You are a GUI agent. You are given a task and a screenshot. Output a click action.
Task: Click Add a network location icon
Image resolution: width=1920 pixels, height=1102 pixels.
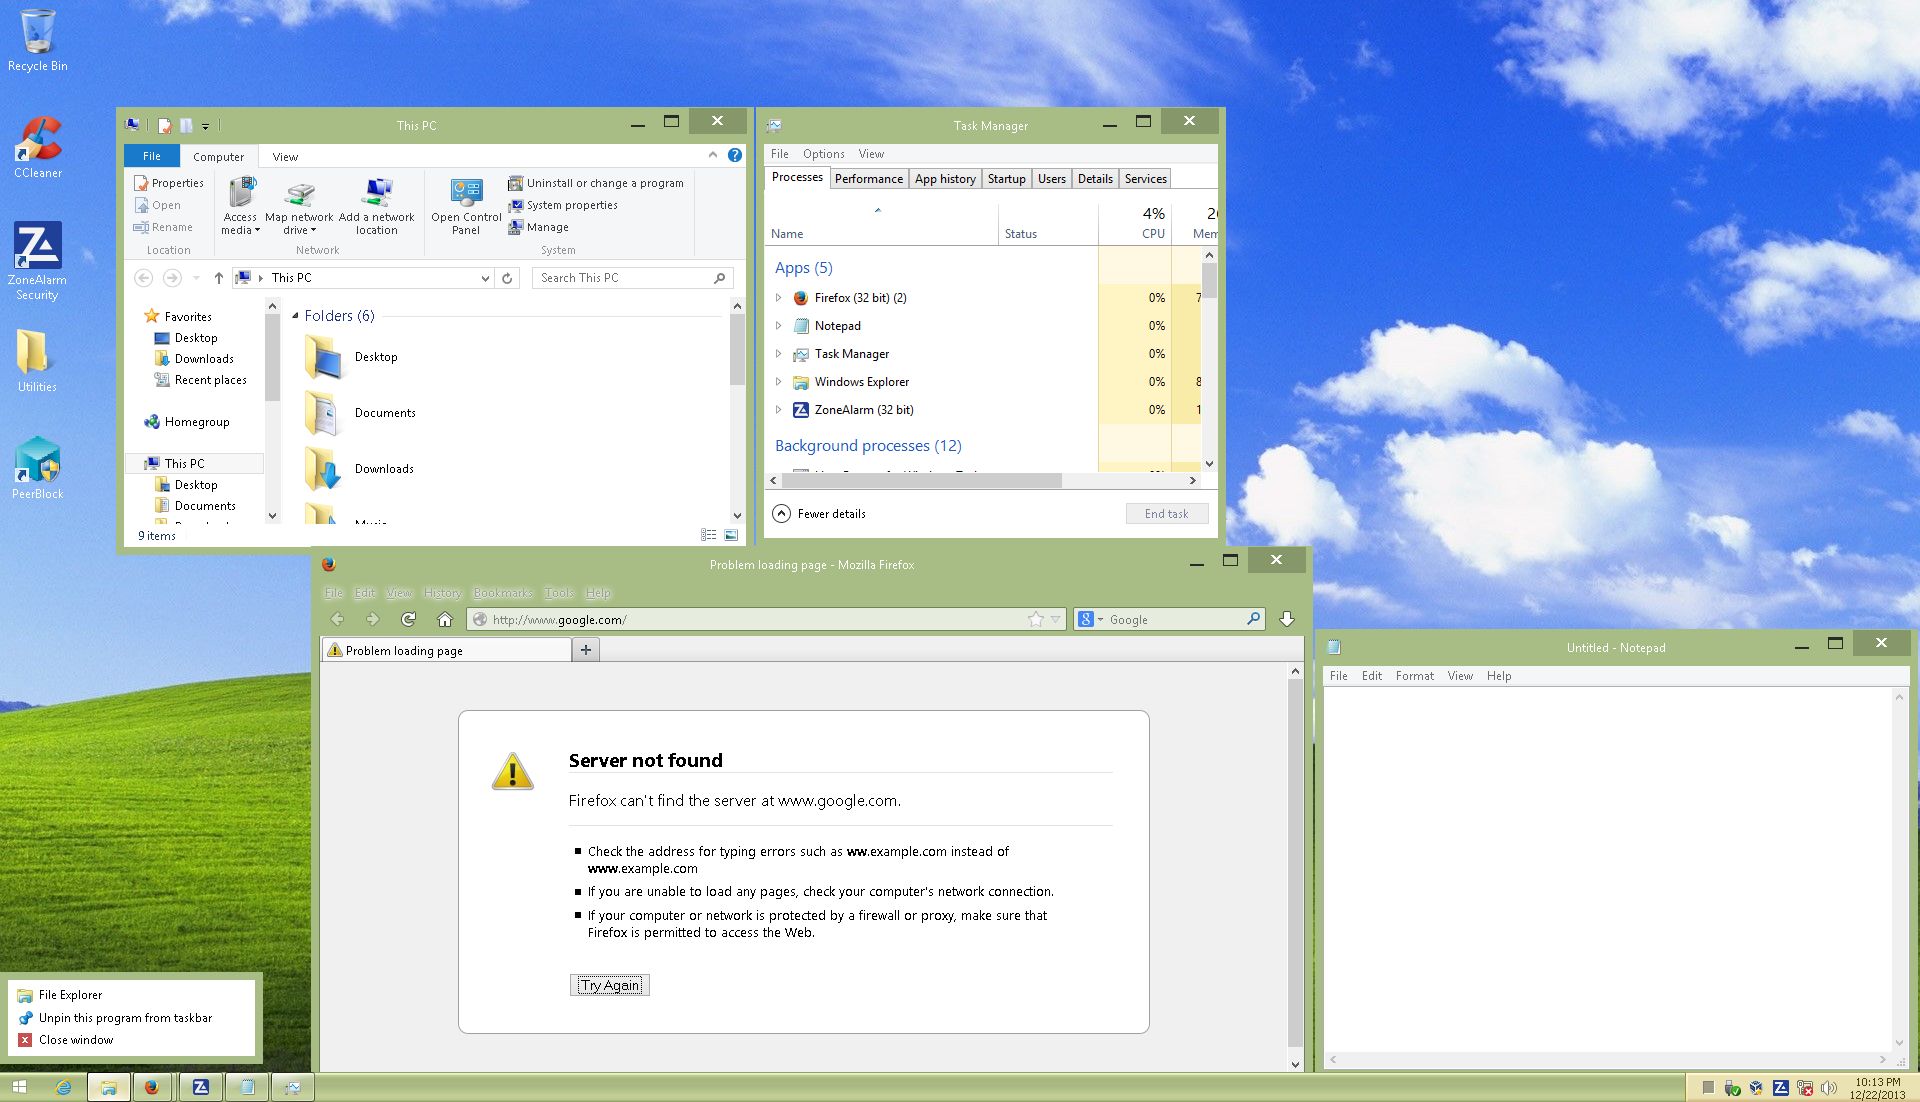pyautogui.click(x=377, y=206)
